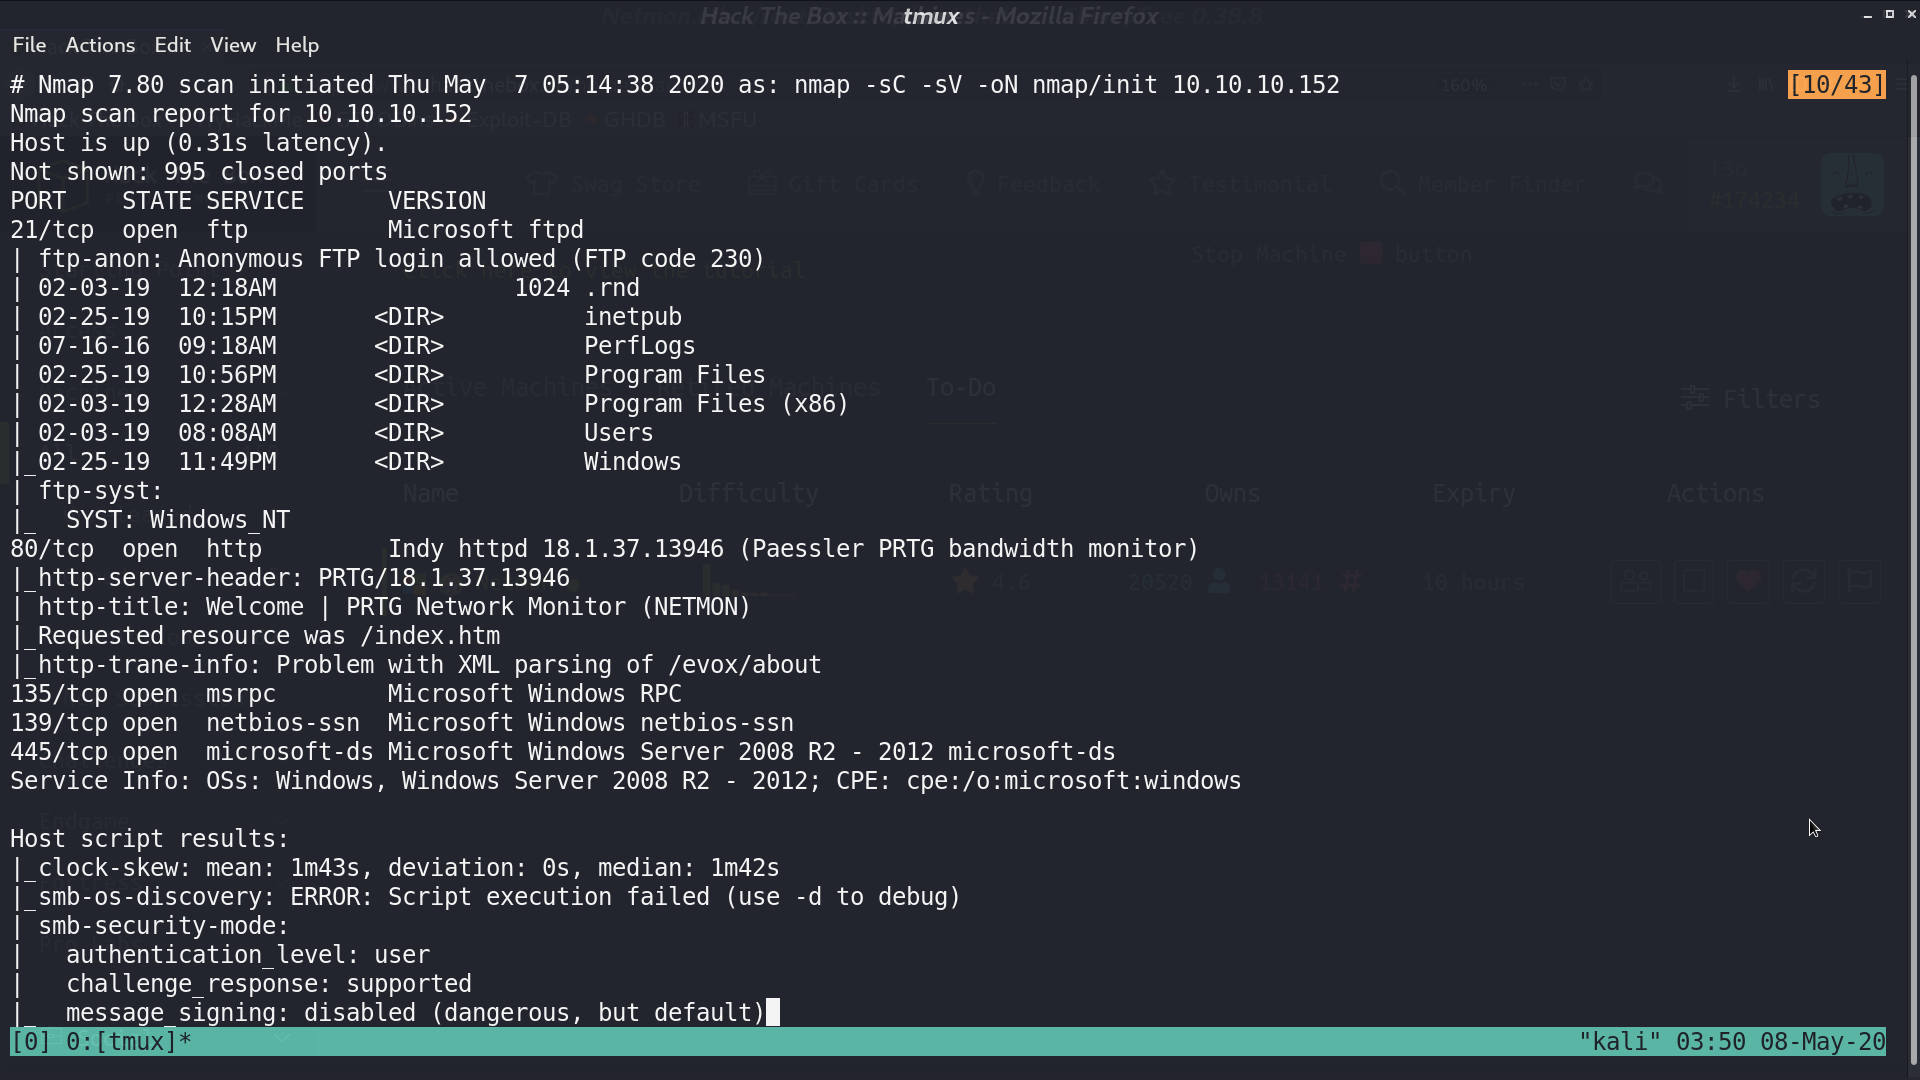
Task: Click the Not shown: 995 closed ports line
Action: [x=199, y=172]
